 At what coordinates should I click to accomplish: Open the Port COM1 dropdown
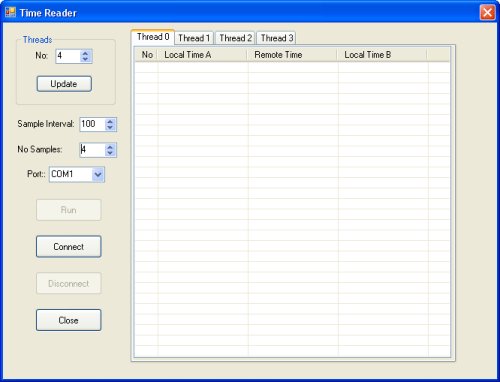coord(98,174)
